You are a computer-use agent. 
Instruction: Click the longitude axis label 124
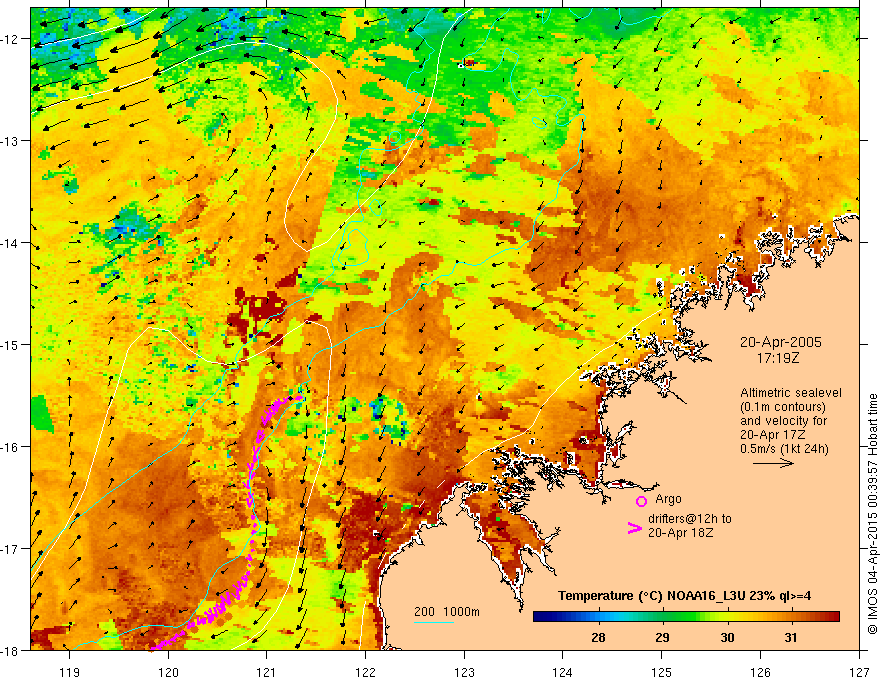tap(563, 672)
